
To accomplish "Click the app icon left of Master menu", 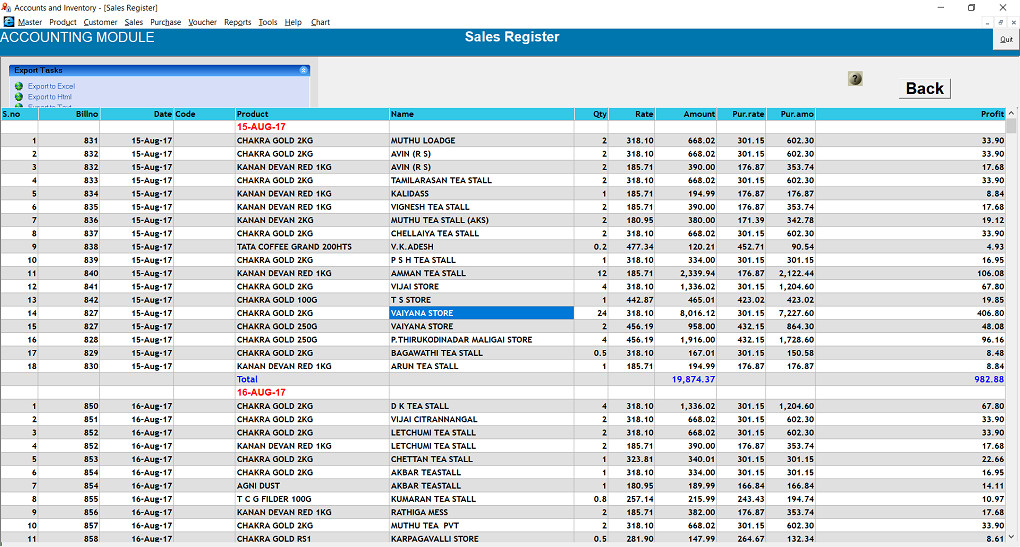I will [x=9, y=22].
